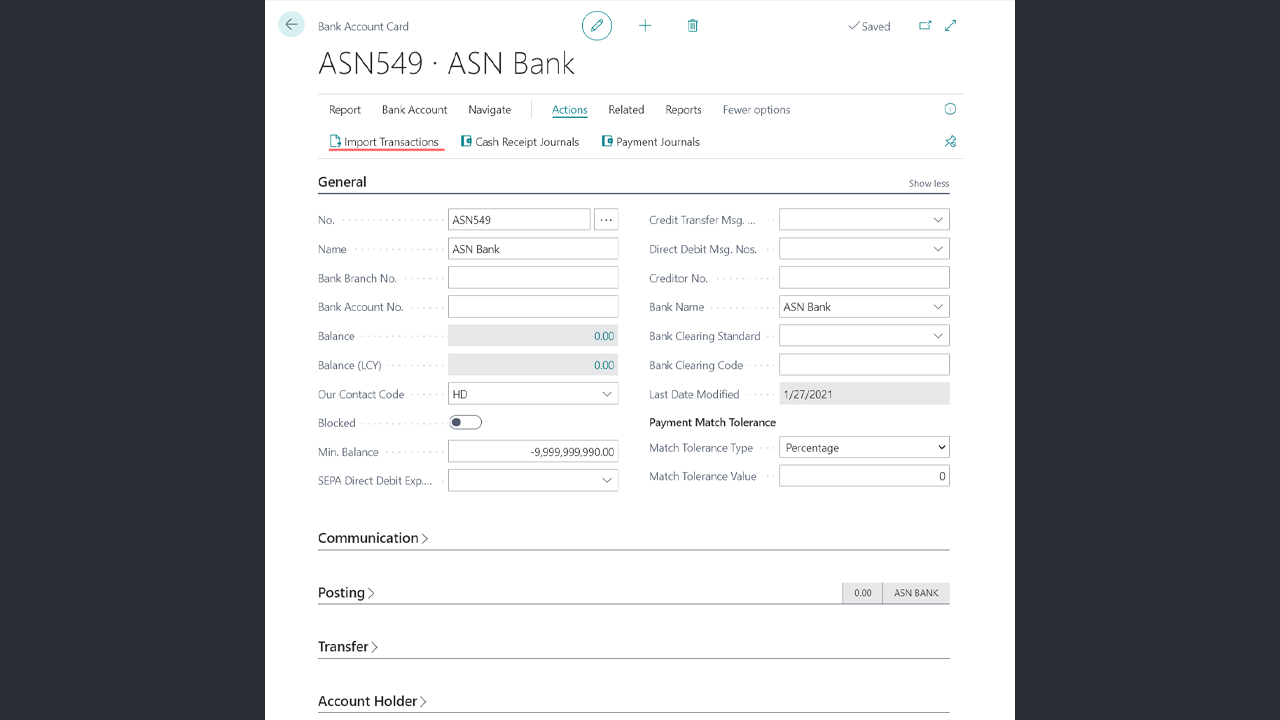Open Bank Name dropdown
1280x720 pixels.
(938, 307)
